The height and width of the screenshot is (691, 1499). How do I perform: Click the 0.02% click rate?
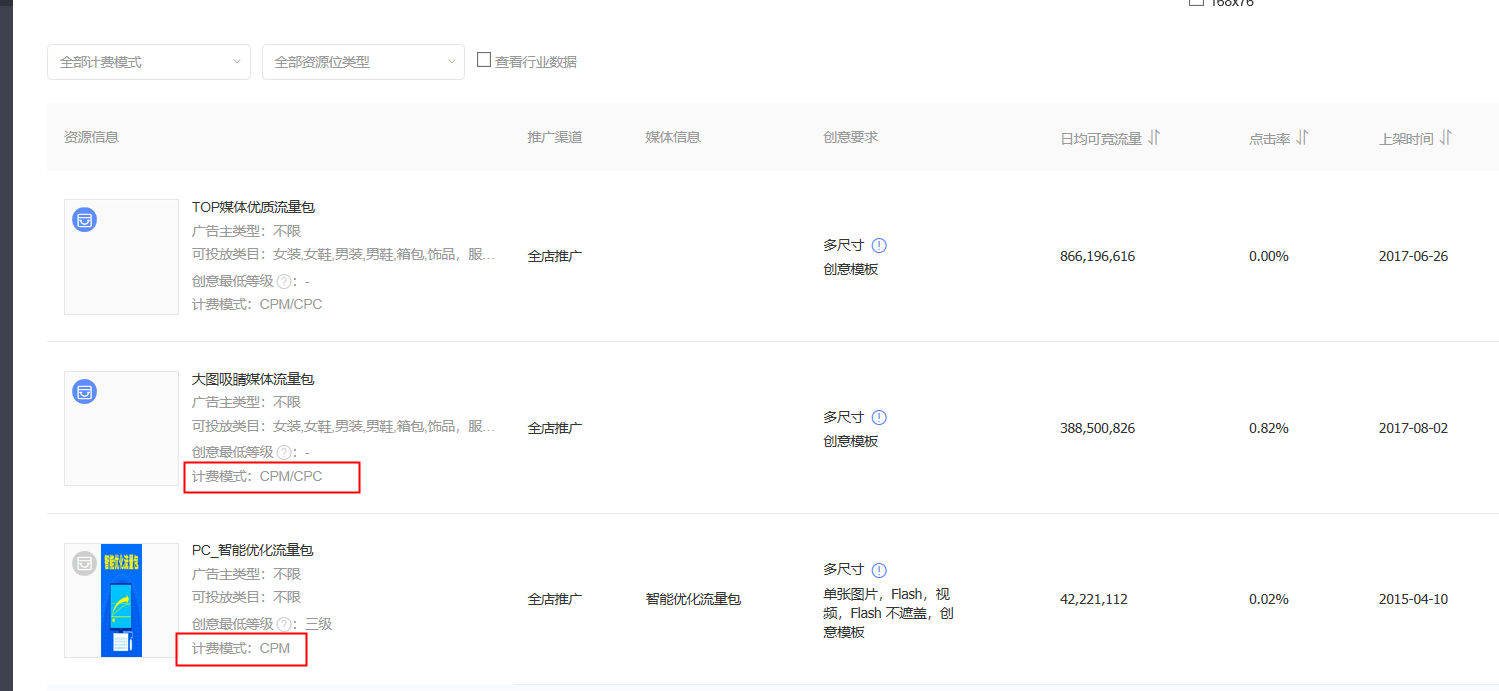1269,599
